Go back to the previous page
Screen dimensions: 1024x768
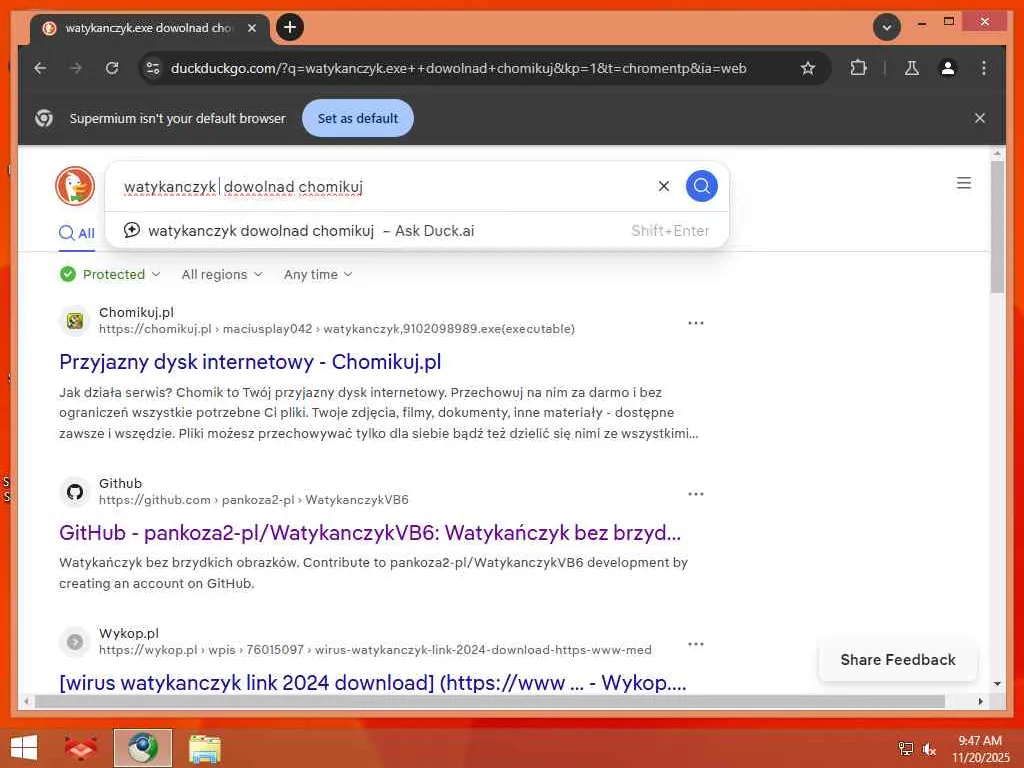(x=40, y=68)
